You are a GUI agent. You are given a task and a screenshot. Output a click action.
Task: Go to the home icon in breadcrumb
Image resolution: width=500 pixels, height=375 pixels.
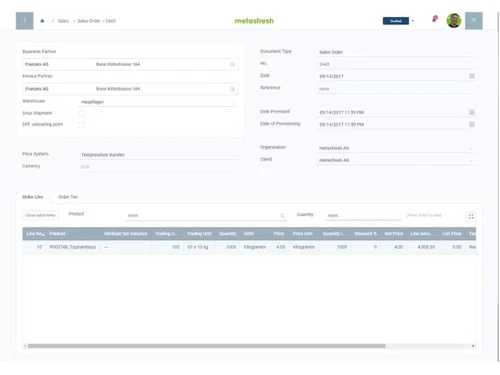pyautogui.click(x=42, y=21)
